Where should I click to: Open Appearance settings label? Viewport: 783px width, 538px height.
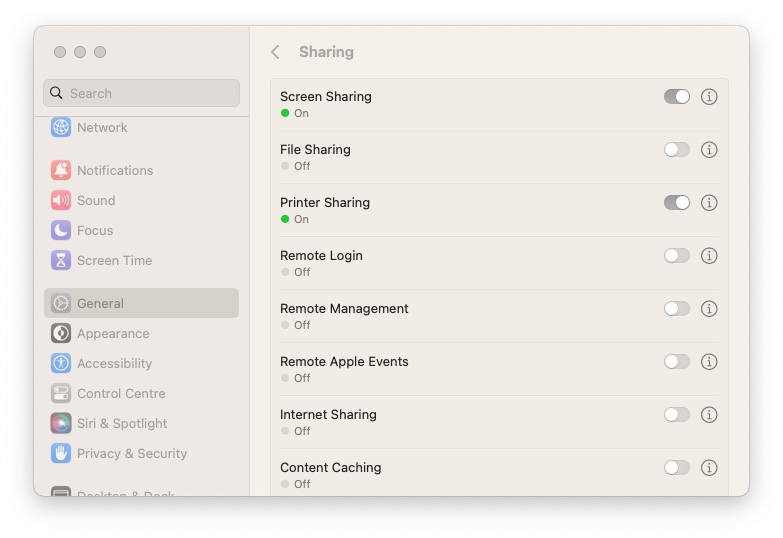tap(113, 333)
